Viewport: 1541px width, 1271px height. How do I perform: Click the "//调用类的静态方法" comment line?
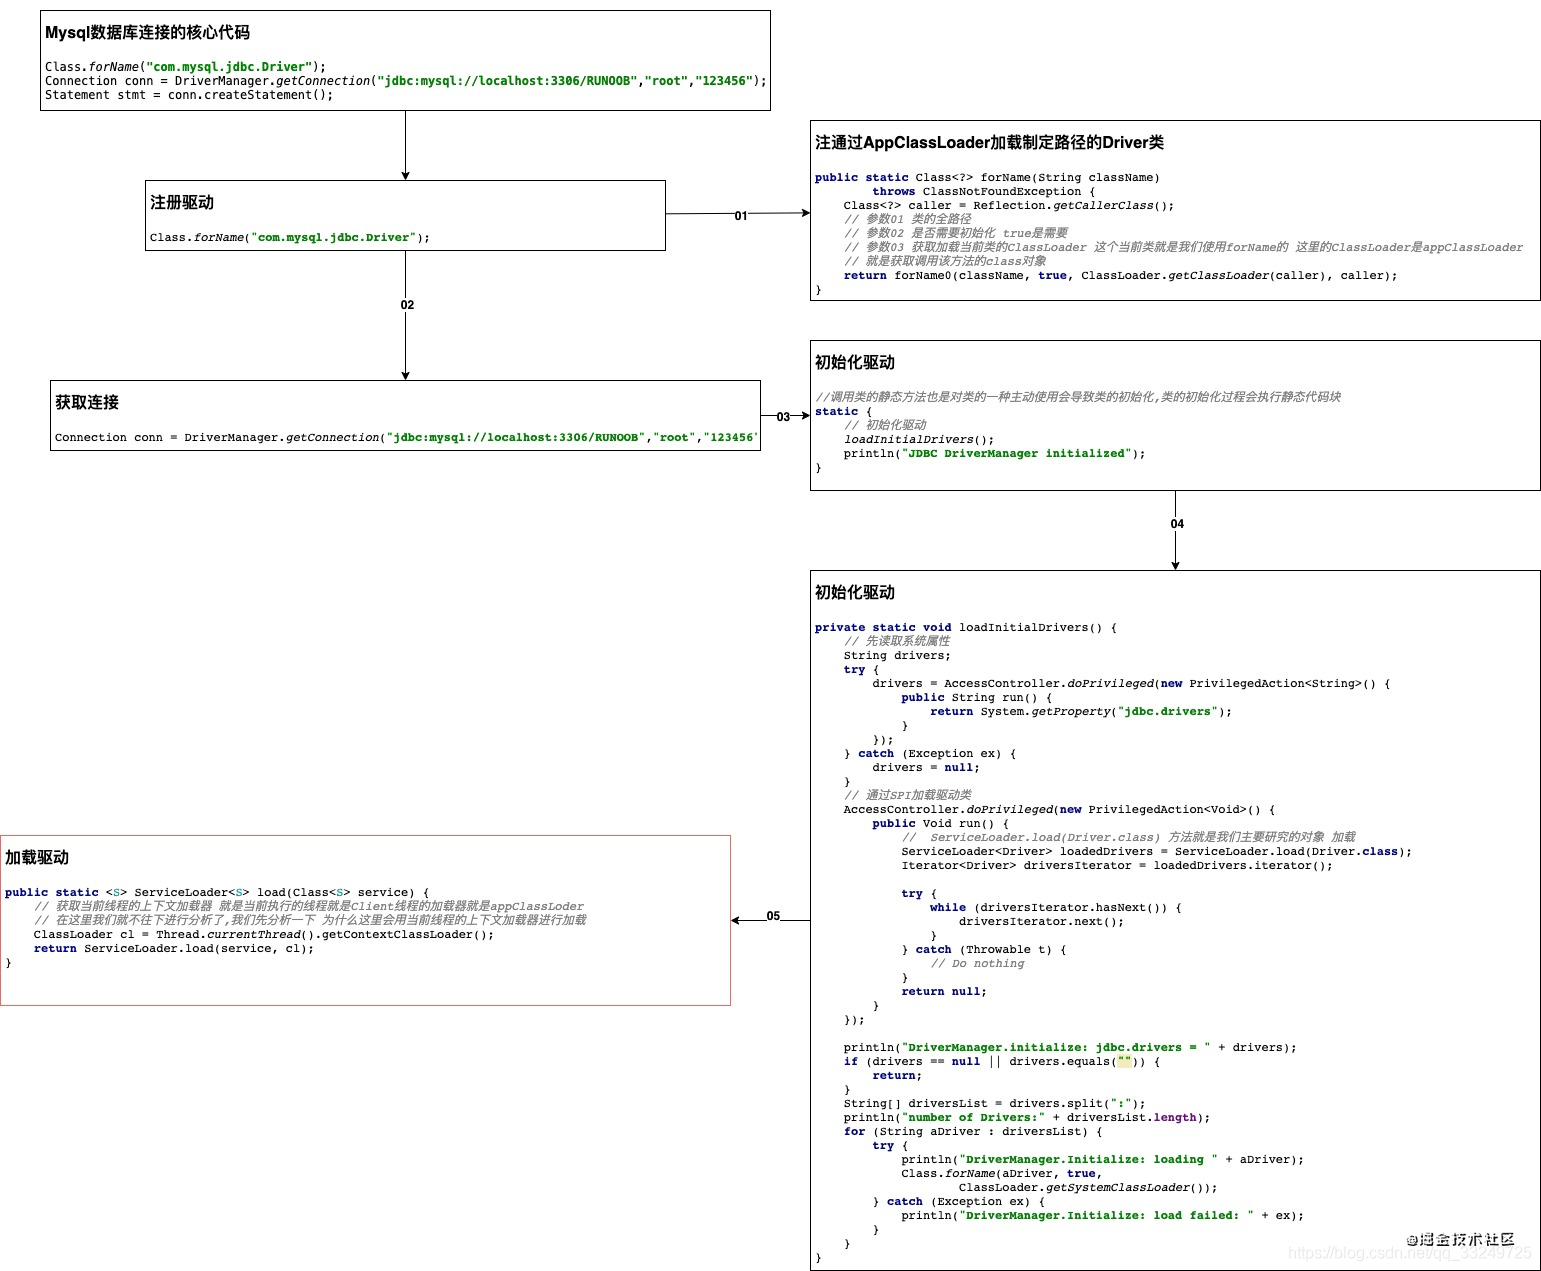1078,397
